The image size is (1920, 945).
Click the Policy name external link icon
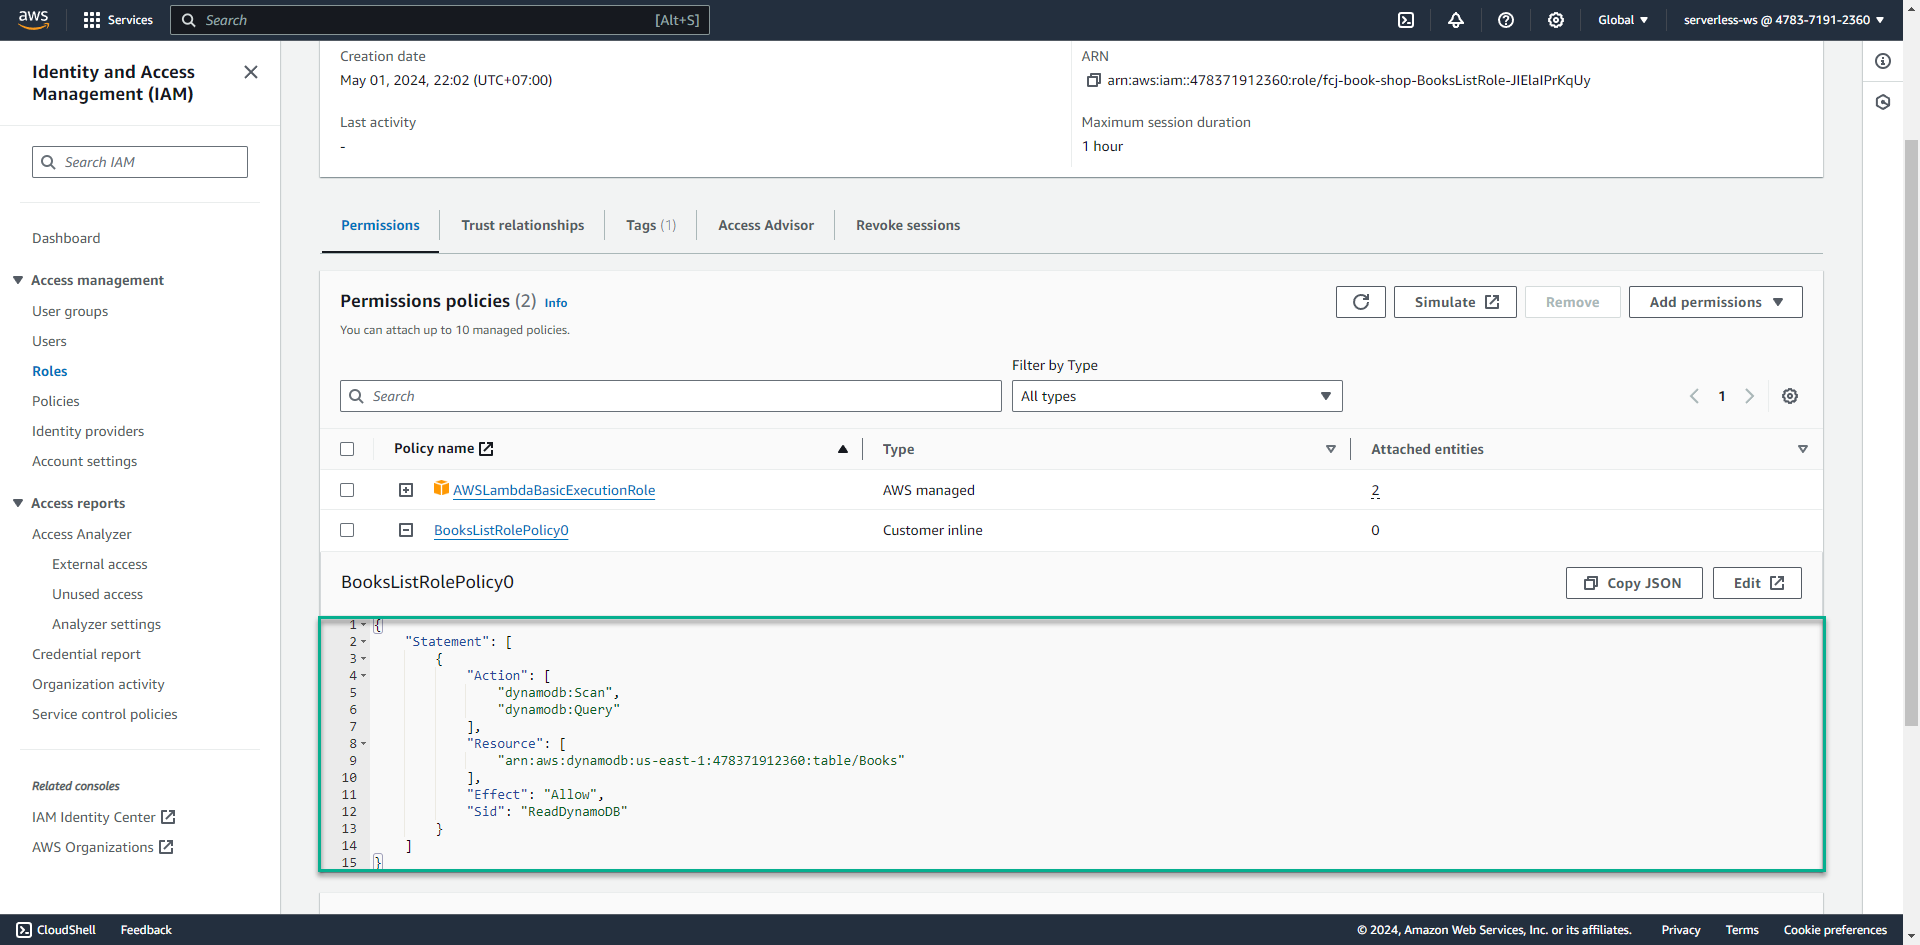pyautogui.click(x=487, y=449)
